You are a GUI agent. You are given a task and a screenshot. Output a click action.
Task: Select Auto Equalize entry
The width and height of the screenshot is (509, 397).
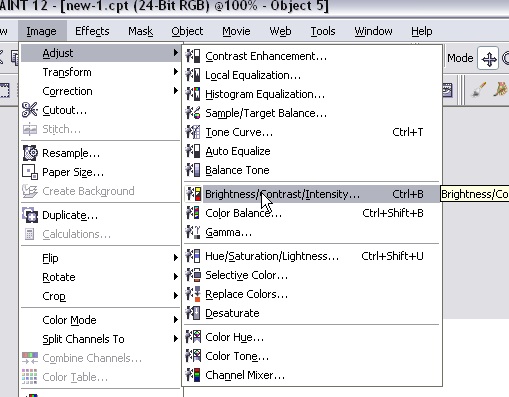tap(312, 151)
